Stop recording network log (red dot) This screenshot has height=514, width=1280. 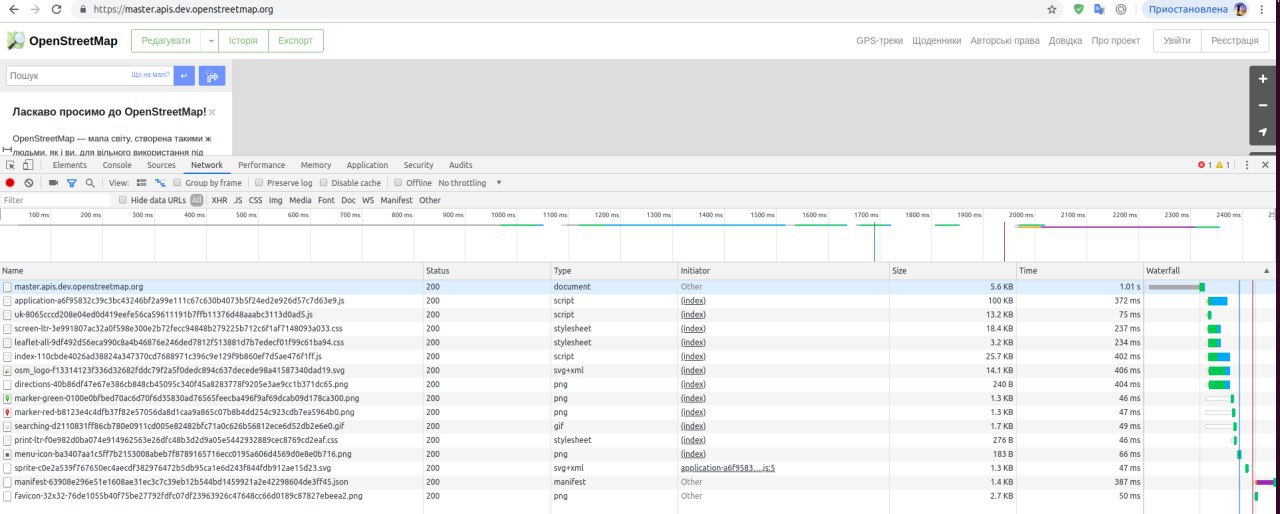tap(10, 183)
